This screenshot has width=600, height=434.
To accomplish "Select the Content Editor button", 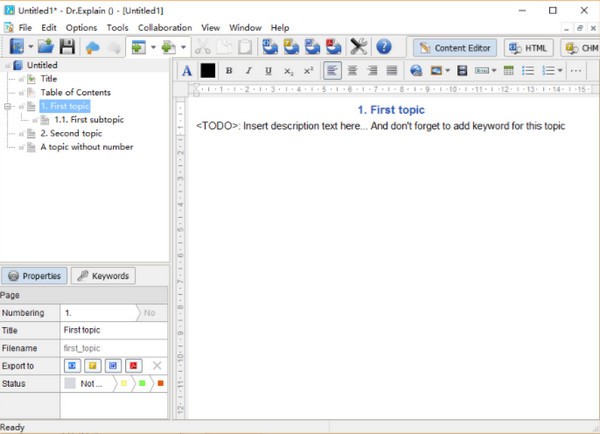I will click(x=454, y=47).
